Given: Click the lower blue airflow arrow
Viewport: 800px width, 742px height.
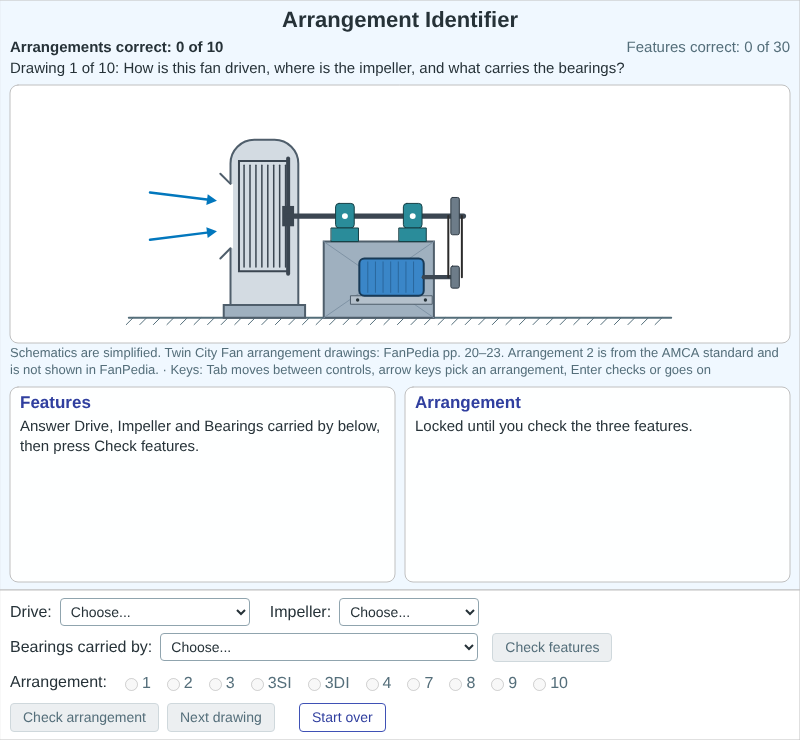Looking at the screenshot, I should tap(183, 234).
